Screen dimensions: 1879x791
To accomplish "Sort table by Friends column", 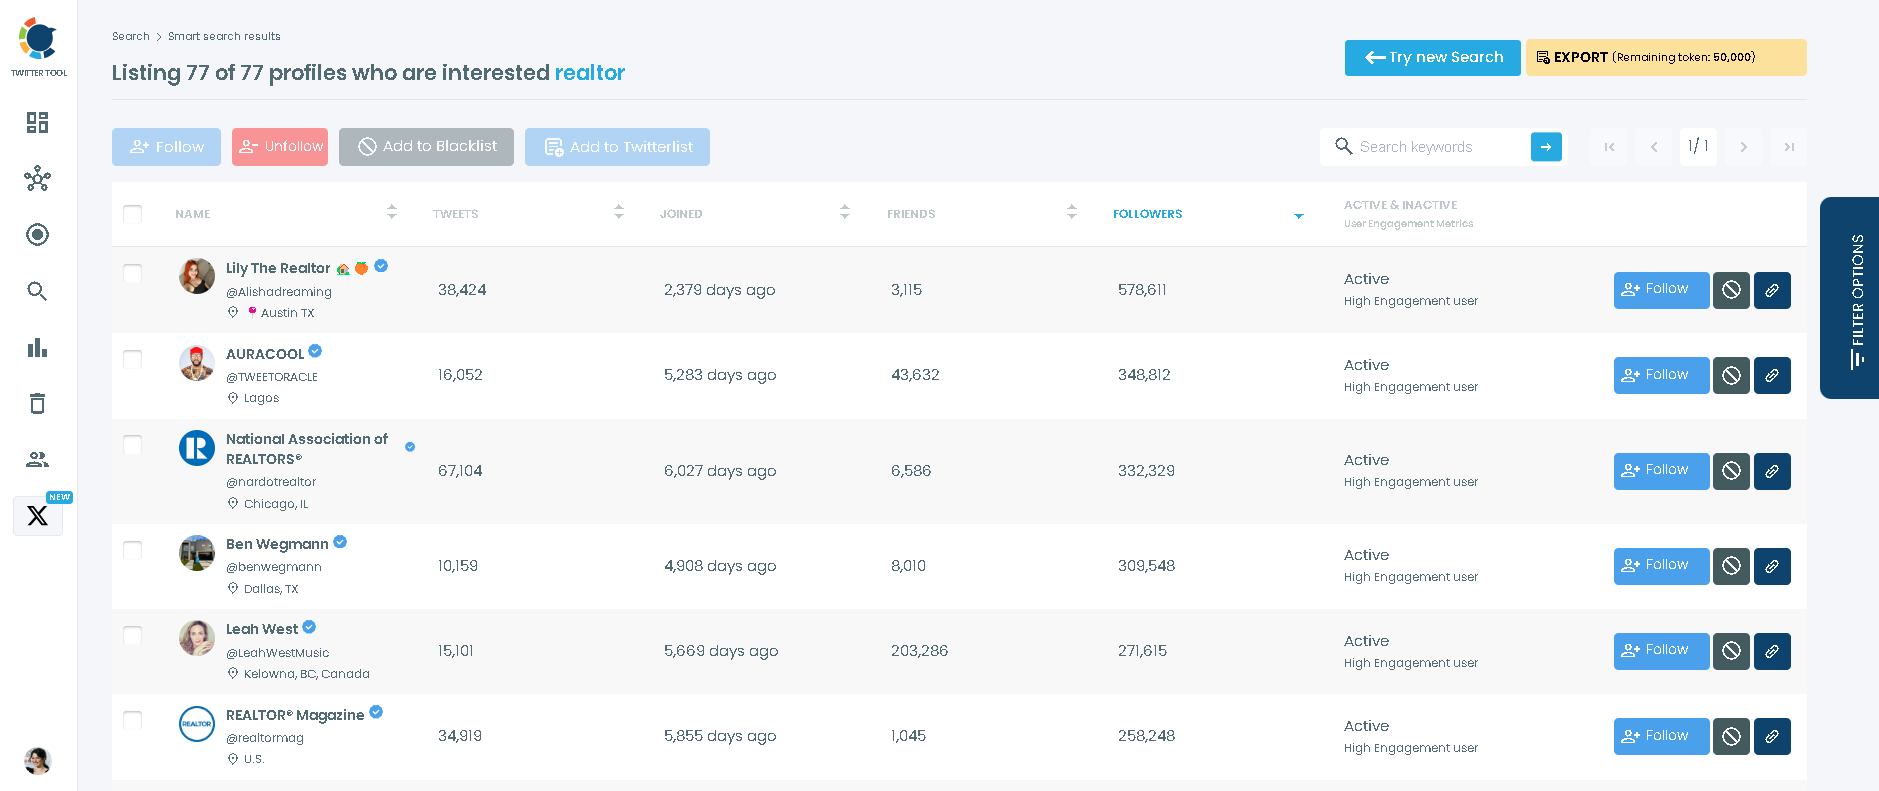I will (1071, 212).
